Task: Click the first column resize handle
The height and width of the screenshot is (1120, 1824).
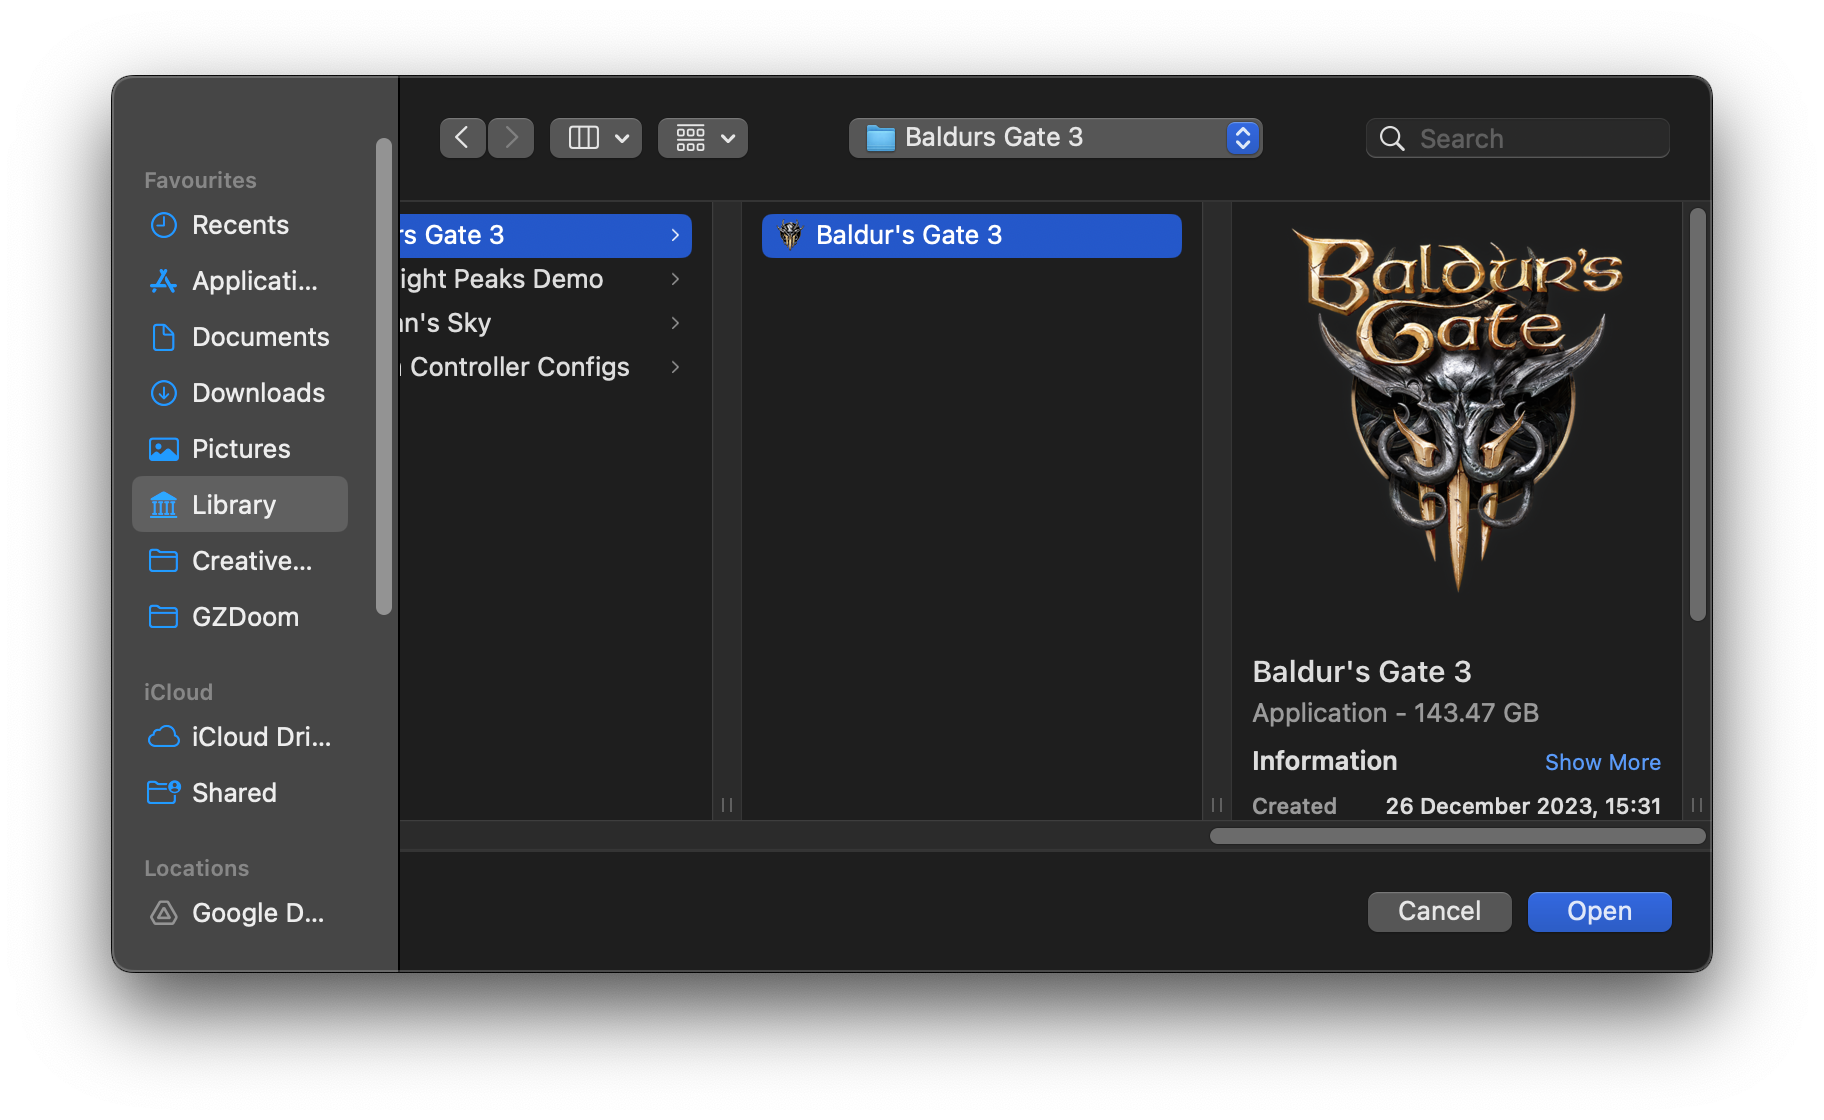Action: tap(727, 805)
